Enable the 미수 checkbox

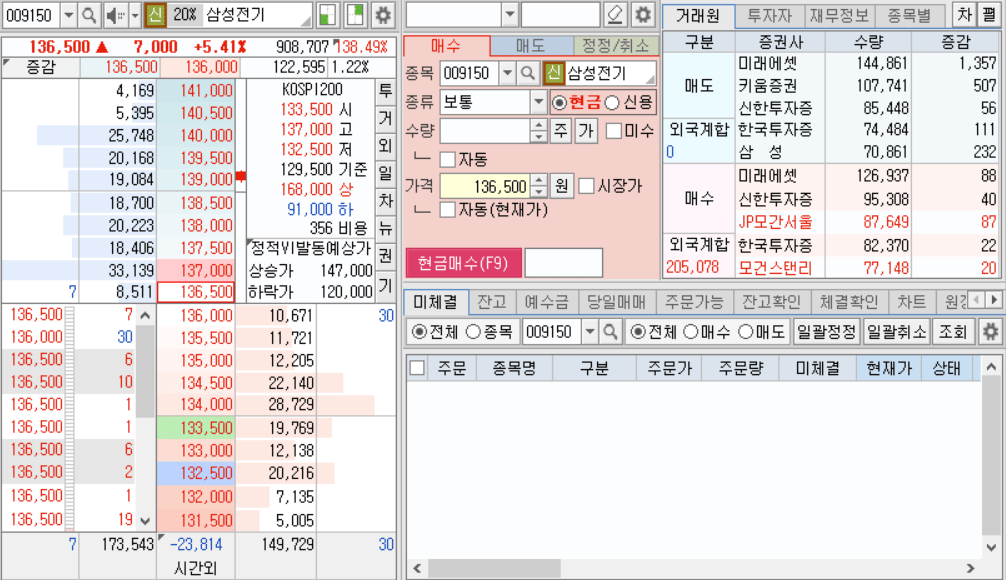point(614,131)
